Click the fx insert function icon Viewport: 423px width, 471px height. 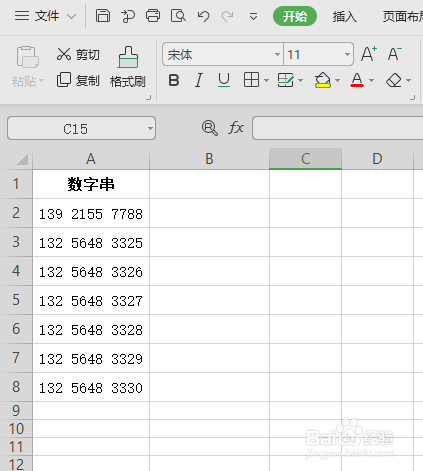[x=236, y=128]
